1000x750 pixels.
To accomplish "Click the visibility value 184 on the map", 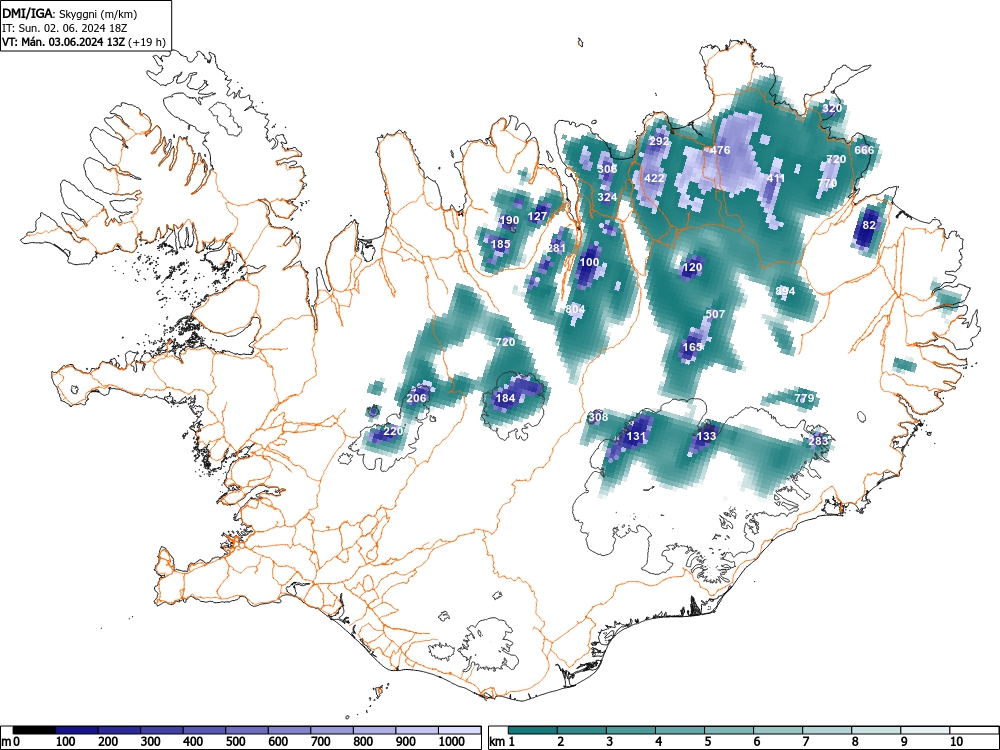I will tap(505, 398).
